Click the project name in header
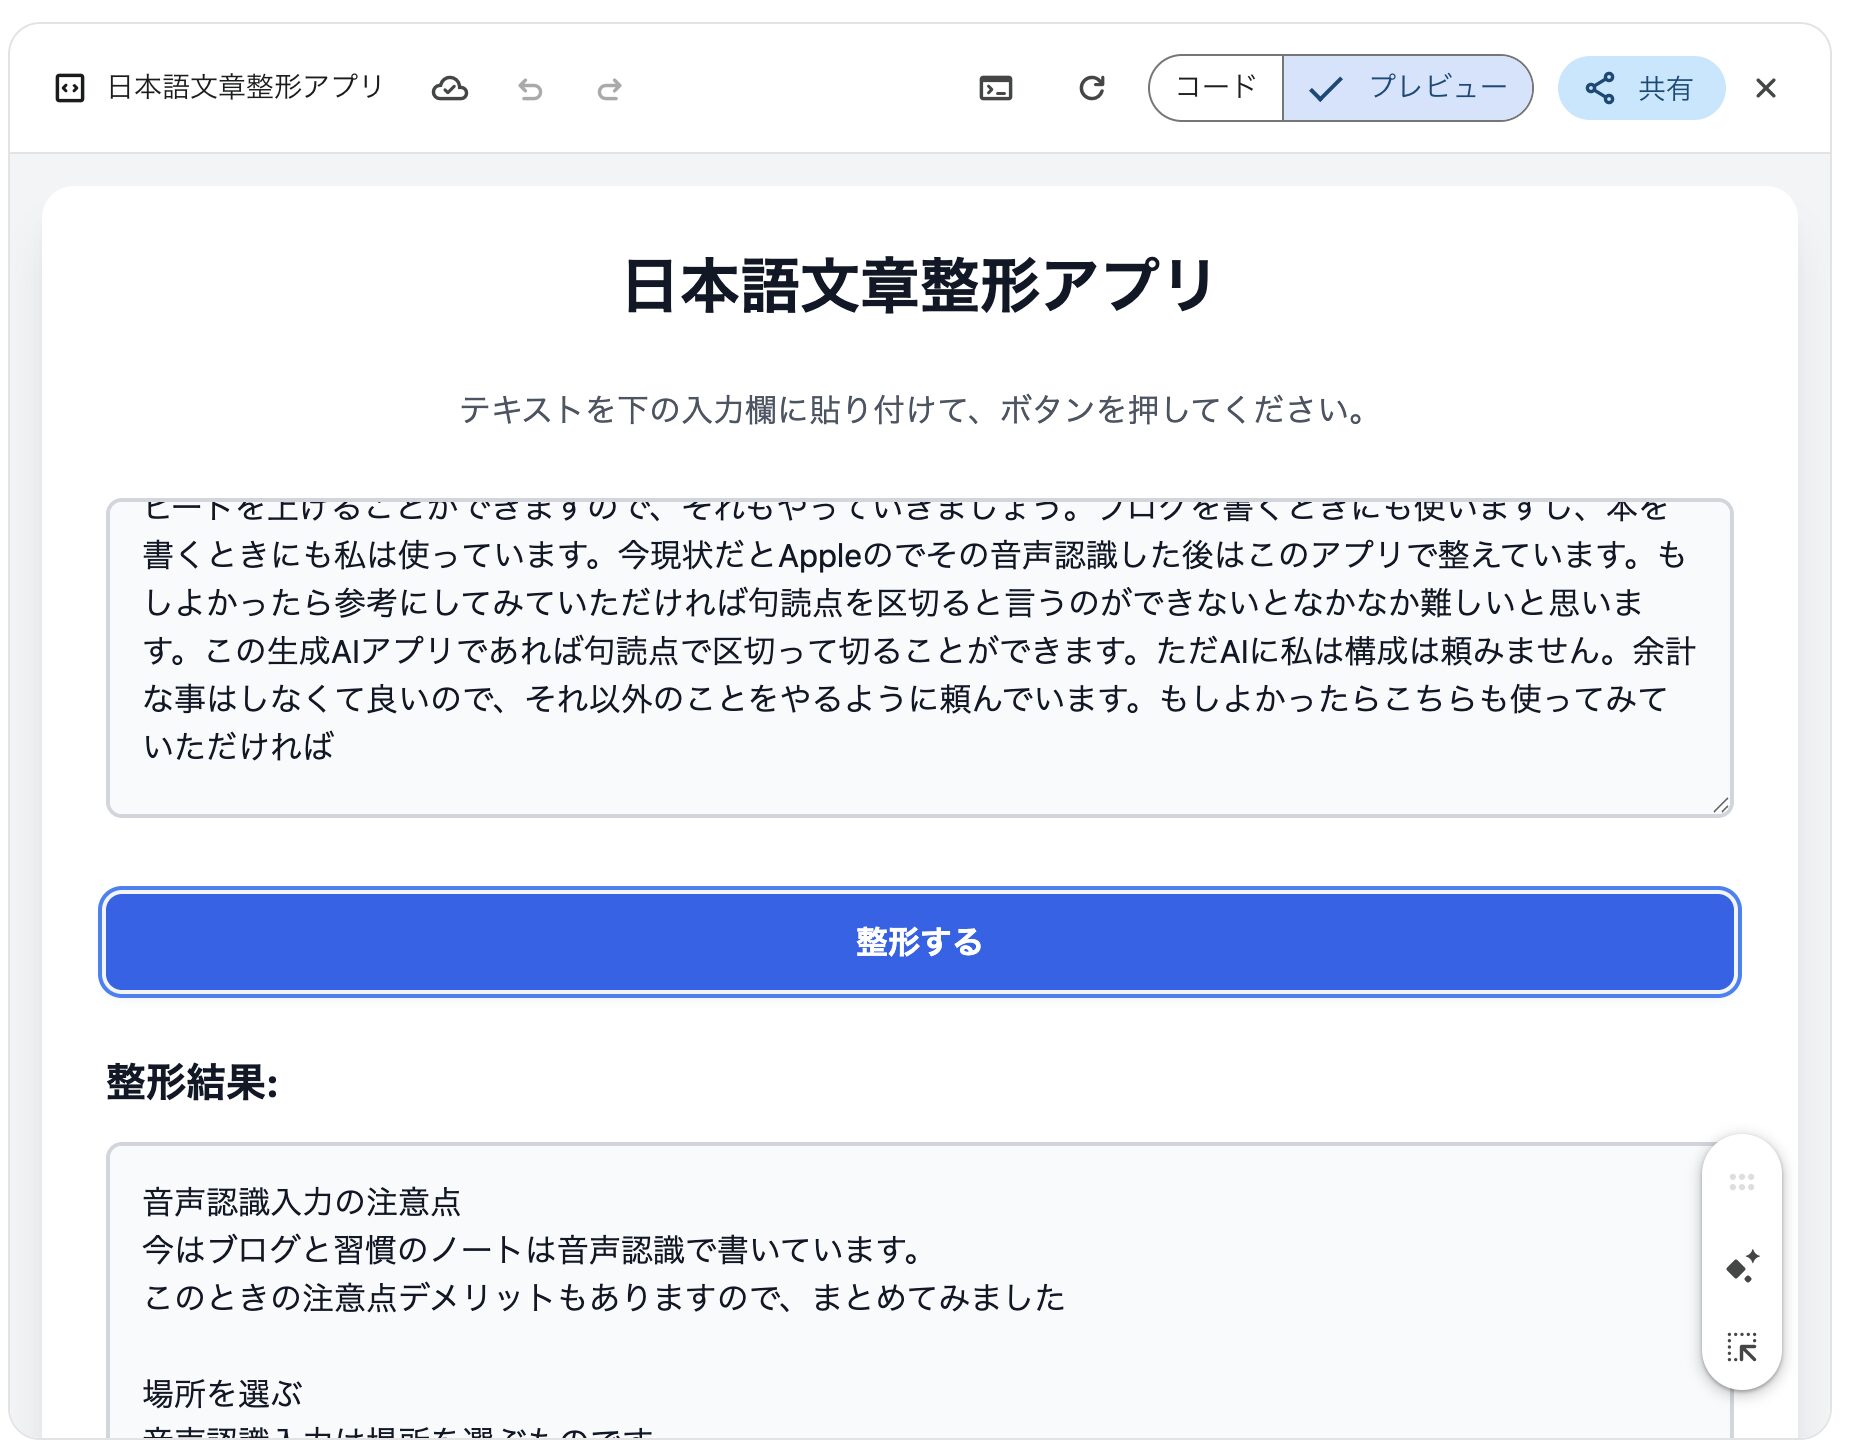Image resolution: width=1870 pixels, height=1442 pixels. (x=245, y=88)
